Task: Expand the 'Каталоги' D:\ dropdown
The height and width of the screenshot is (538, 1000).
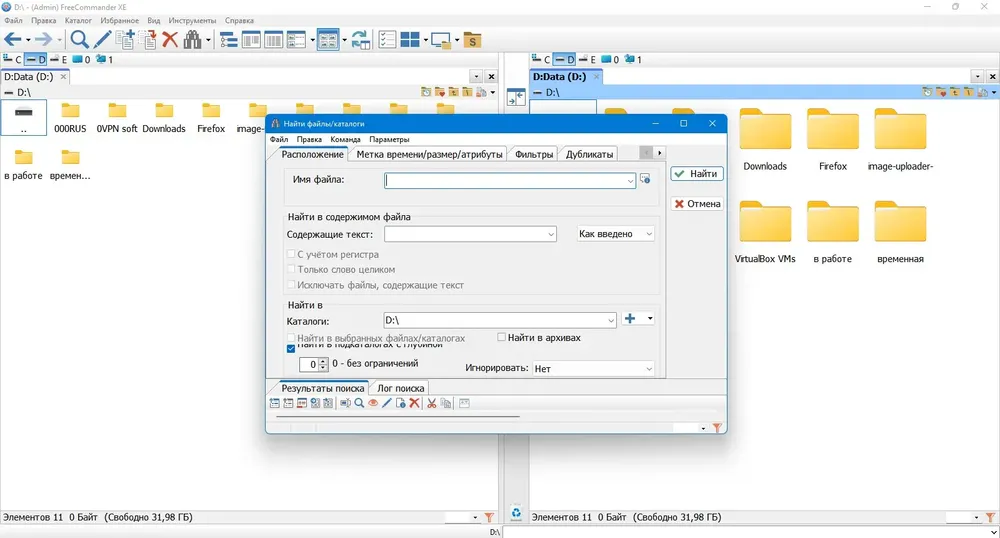Action: point(611,321)
